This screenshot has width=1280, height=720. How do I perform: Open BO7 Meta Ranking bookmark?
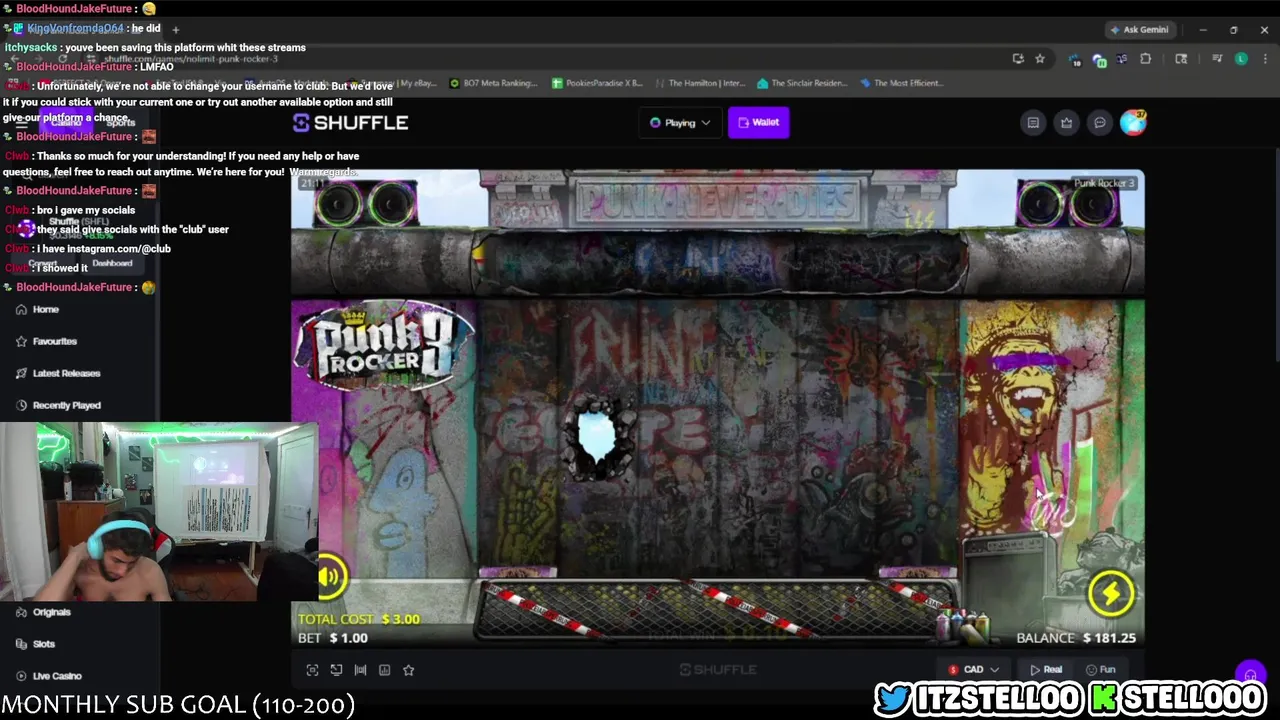pos(494,83)
